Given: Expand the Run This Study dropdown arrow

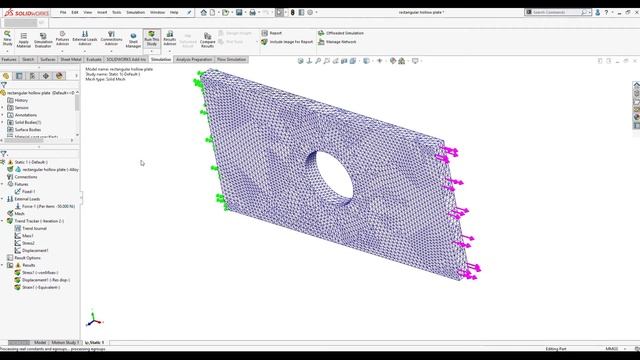Looking at the screenshot, I should click(x=152, y=51).
